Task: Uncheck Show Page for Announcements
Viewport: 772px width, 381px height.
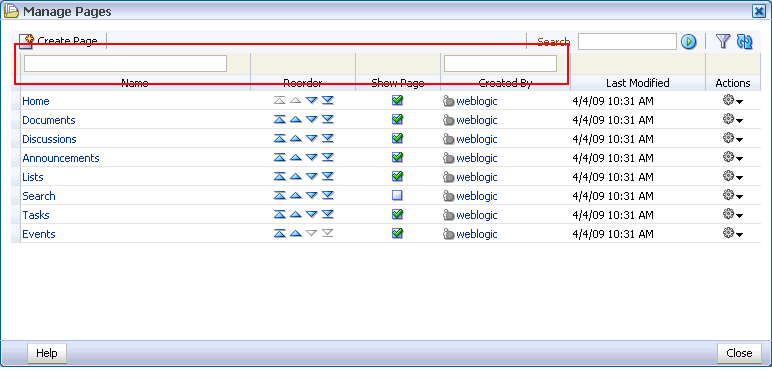Action: click(397, 158)
